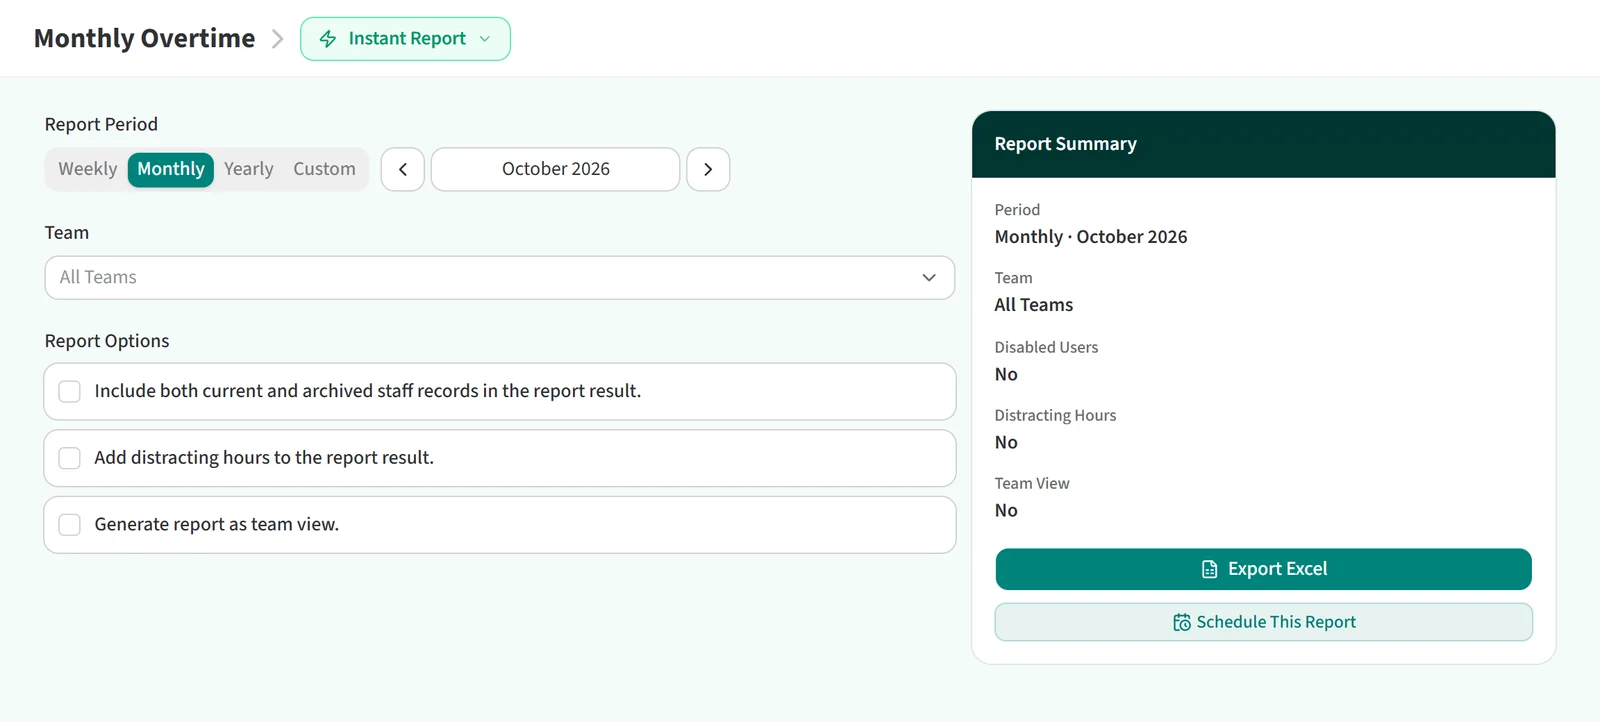Select the Yearly report period

[x=249, y=169]
